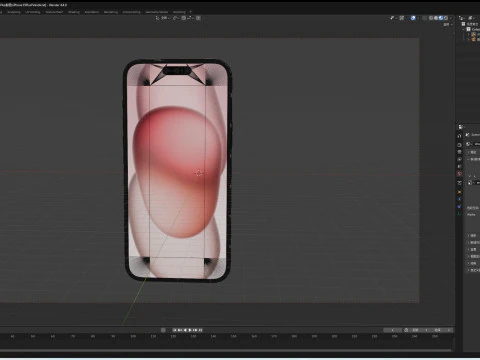480x360 pixels.
Task: Open the outliner display mode dropdown
Action: 472,18
